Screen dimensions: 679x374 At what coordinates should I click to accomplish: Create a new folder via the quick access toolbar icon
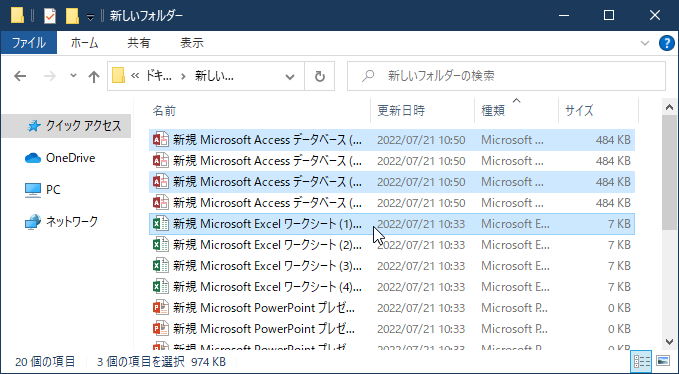[72, 16]
